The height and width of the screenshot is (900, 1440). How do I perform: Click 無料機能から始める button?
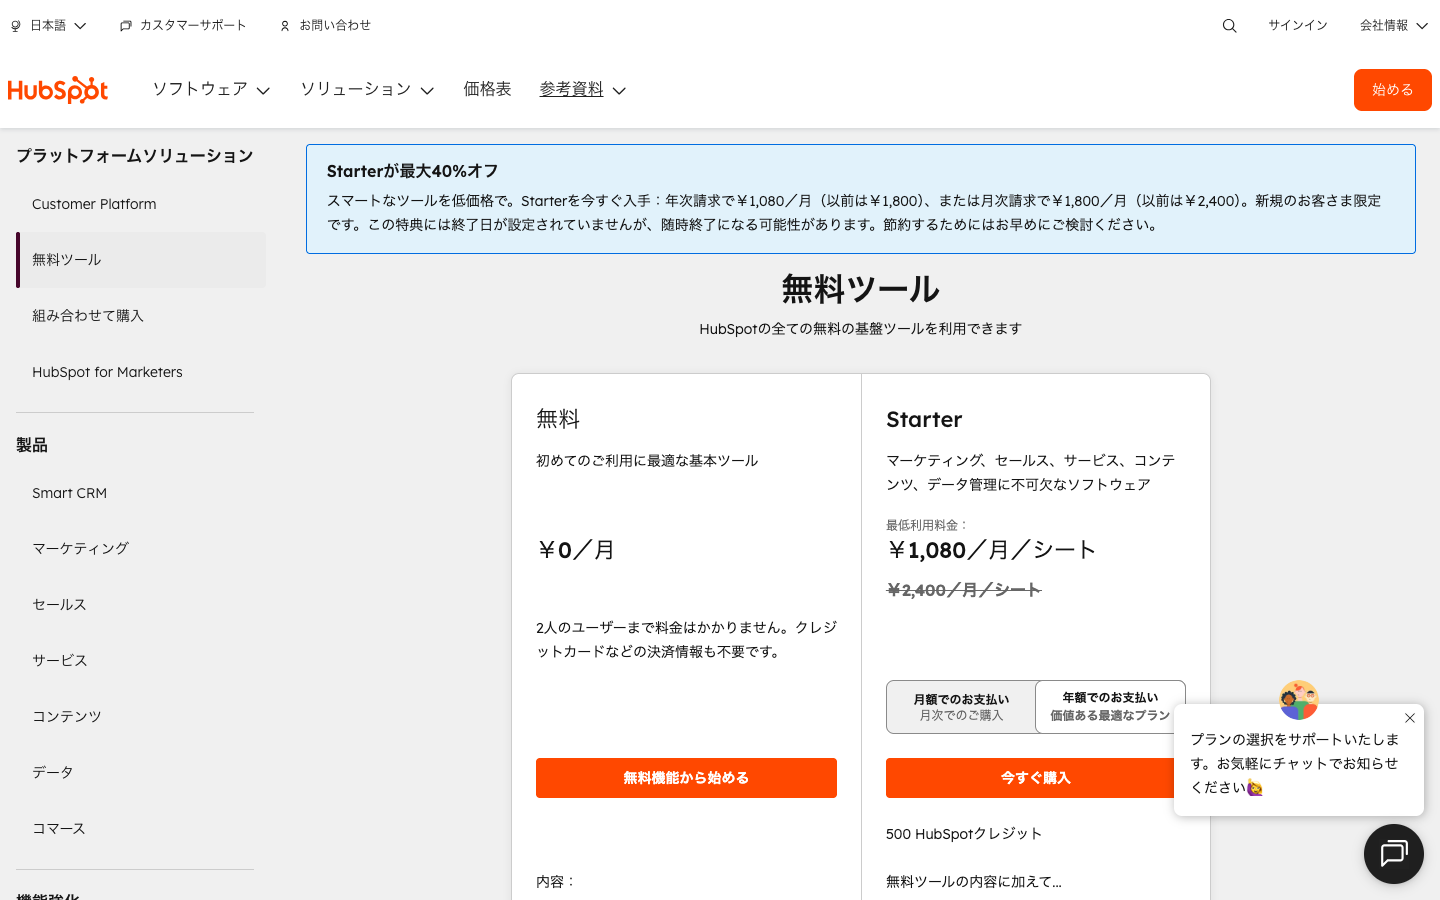point(686,777)
